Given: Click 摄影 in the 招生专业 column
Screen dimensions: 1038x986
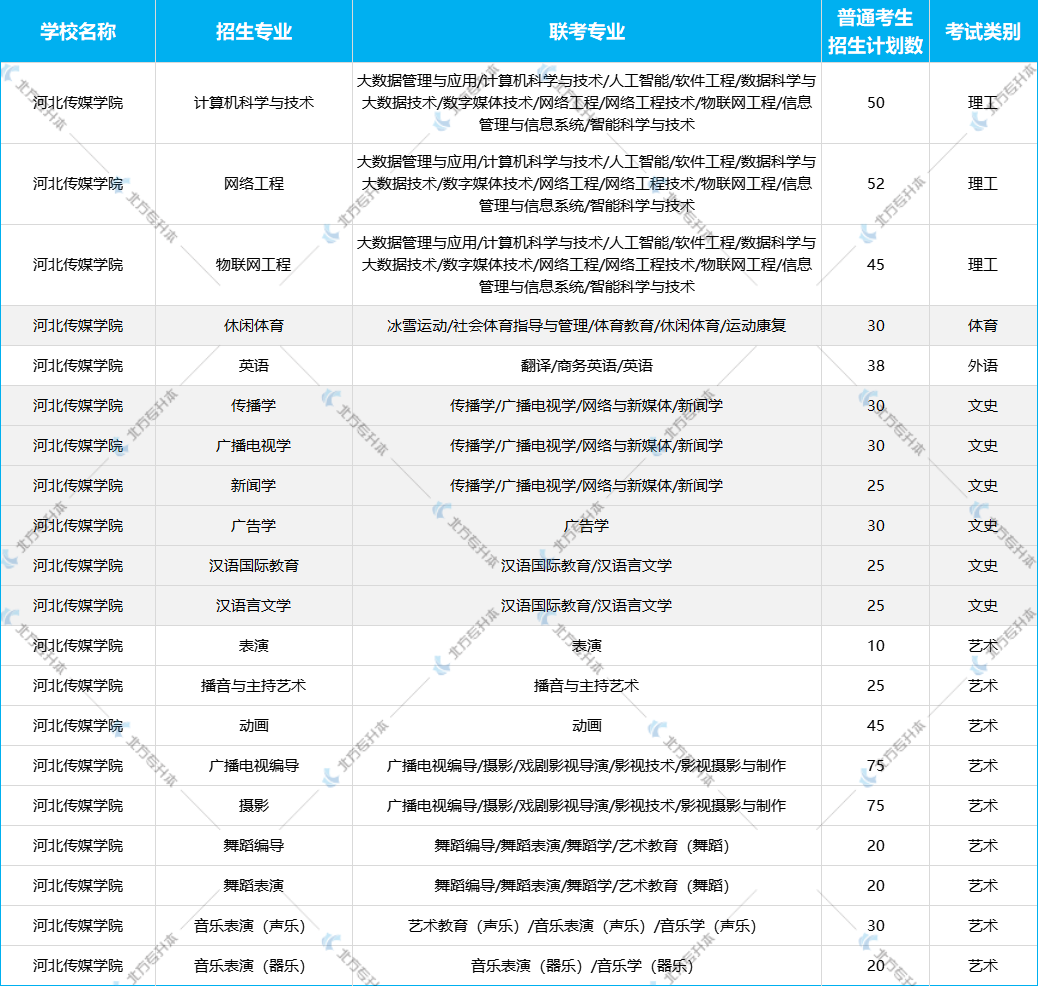Looking at the screenshot, I should pyautogui.click(x=254, y=805).
